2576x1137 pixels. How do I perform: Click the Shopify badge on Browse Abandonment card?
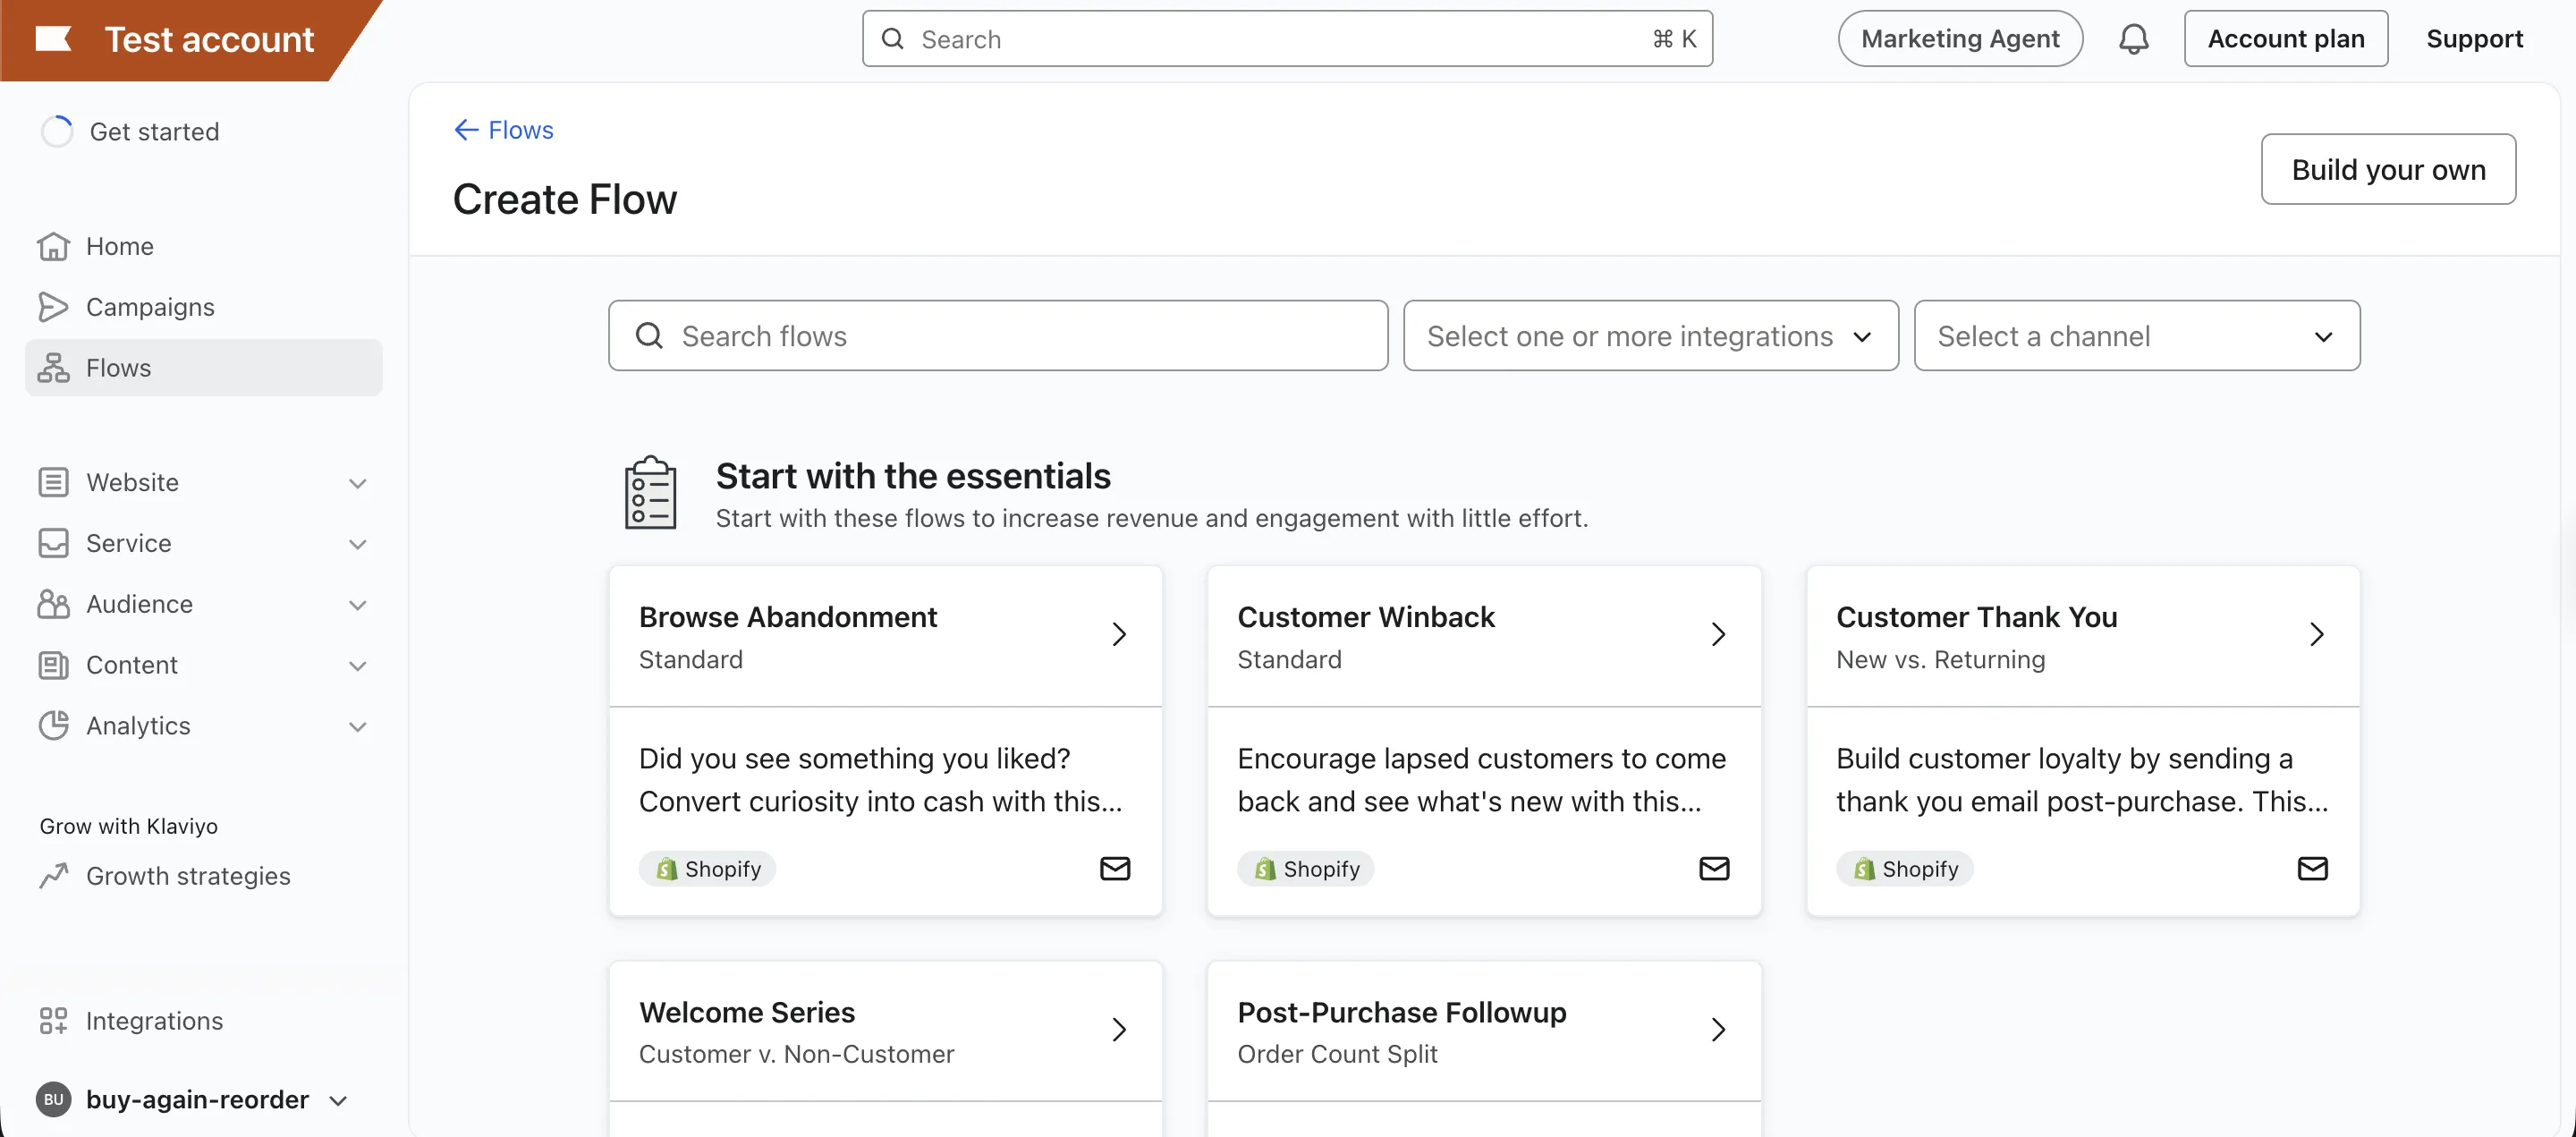tap(708, 869)
